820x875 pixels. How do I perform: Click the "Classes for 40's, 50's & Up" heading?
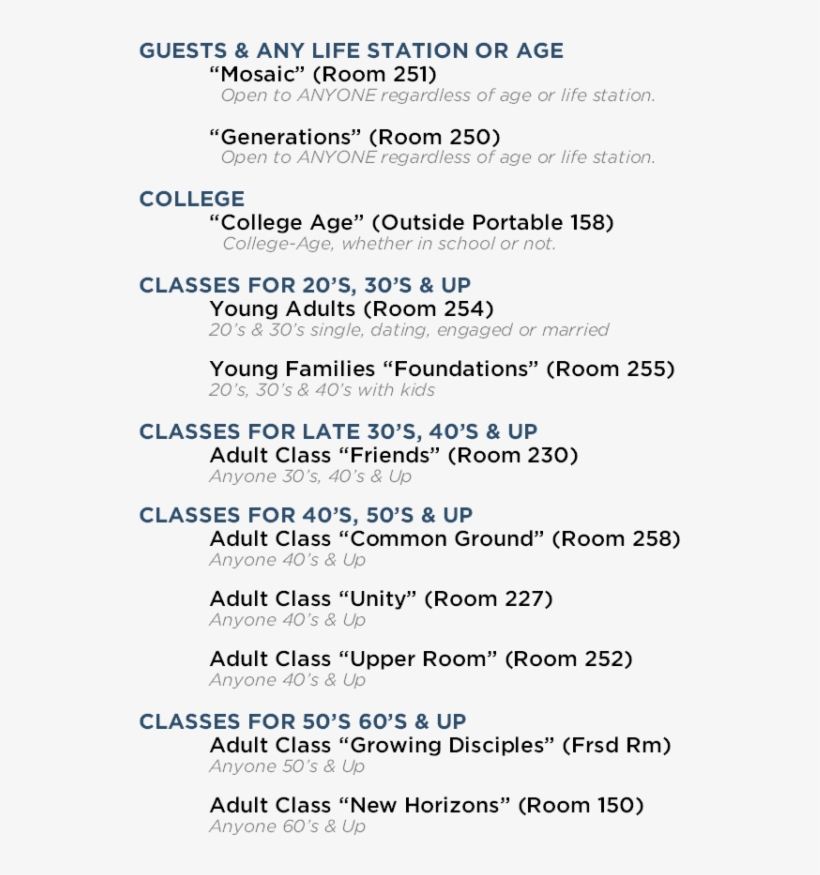(306, 515)
